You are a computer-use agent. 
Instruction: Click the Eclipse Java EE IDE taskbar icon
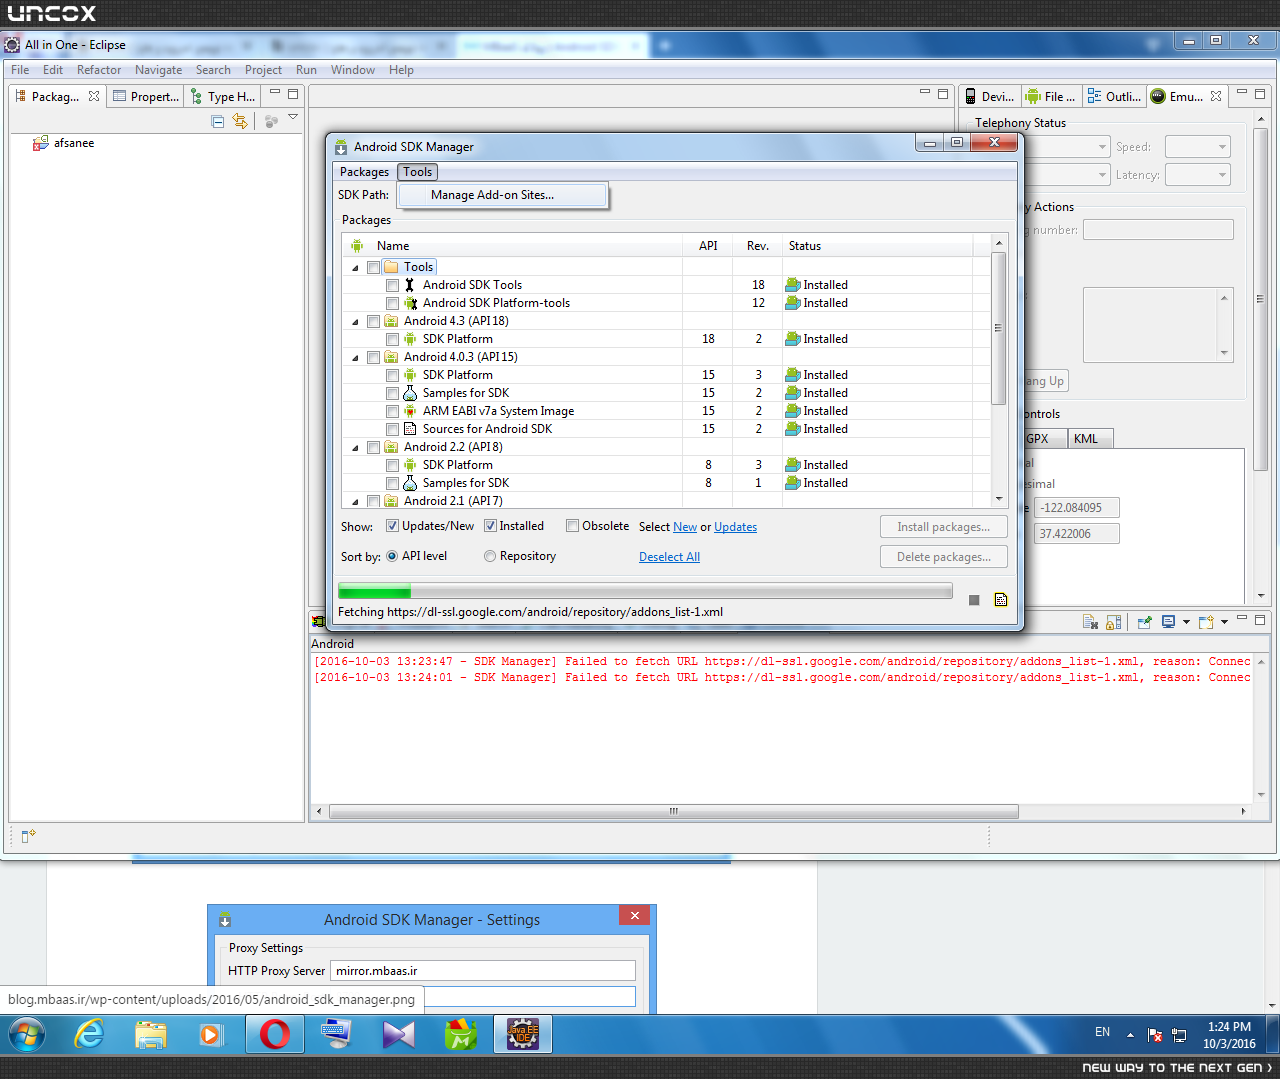(523, 1034)
